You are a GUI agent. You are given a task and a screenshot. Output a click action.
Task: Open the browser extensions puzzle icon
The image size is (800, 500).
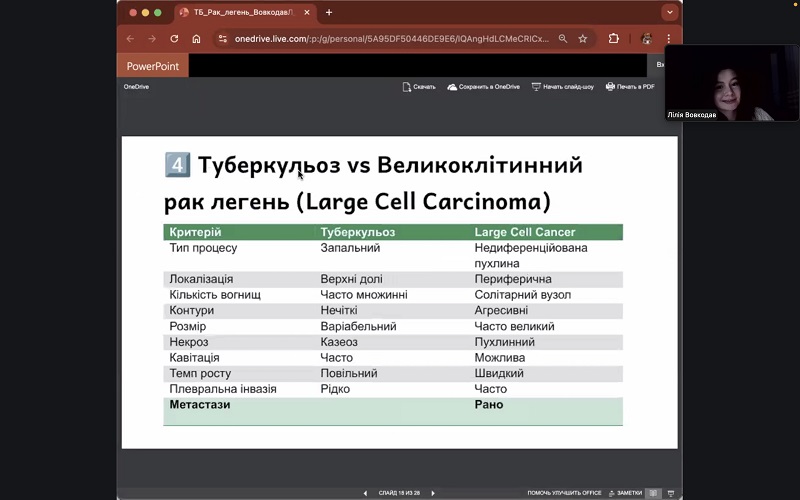pyautogui.click(x=614, y=39)
